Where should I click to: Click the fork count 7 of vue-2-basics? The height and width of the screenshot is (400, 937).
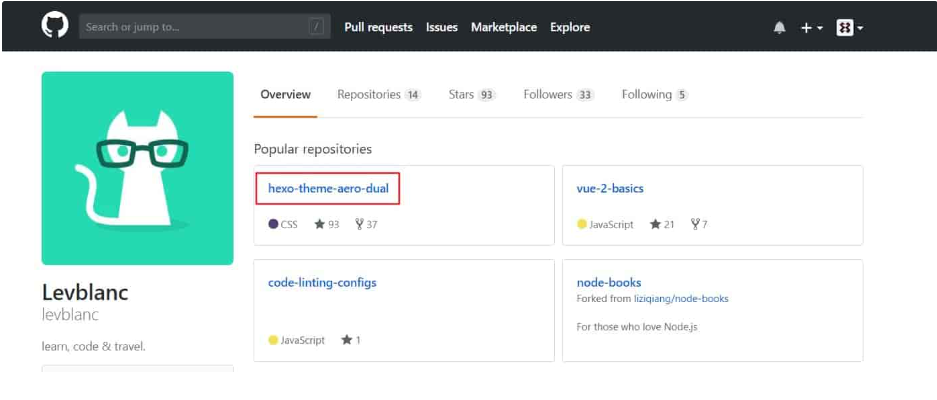699,224
